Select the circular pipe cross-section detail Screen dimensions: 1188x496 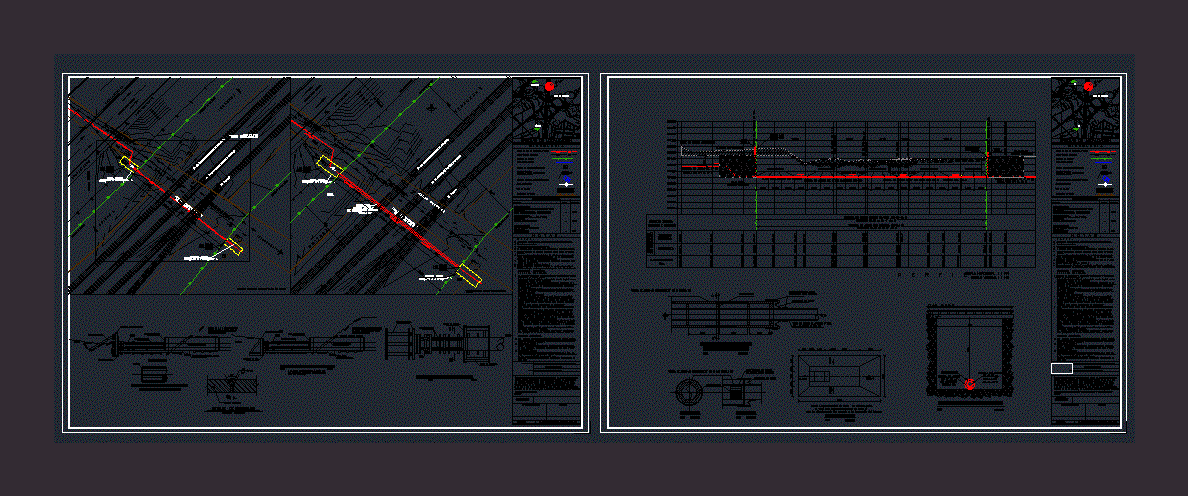click(x=690, y=390)
